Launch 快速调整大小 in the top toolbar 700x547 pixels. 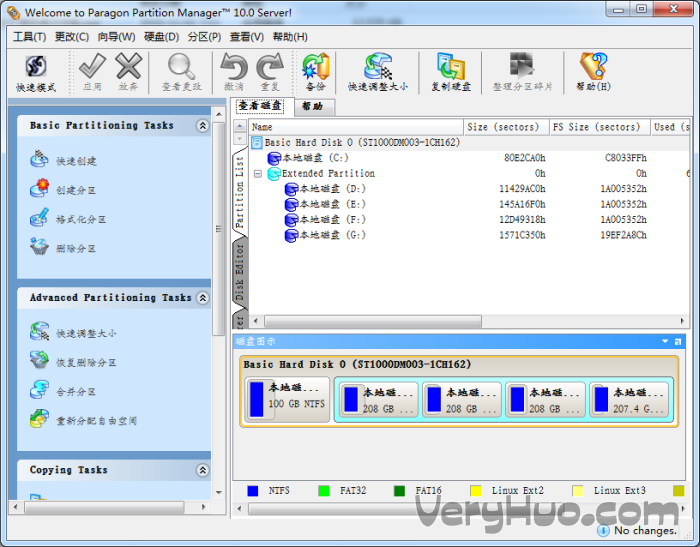click(378, 73)
